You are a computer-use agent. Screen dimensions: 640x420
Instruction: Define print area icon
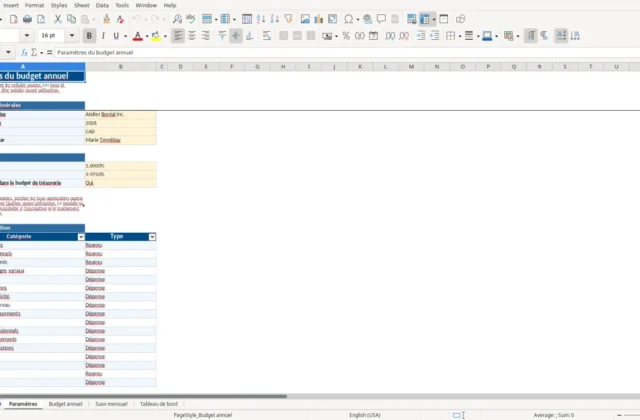coord(411,19)
